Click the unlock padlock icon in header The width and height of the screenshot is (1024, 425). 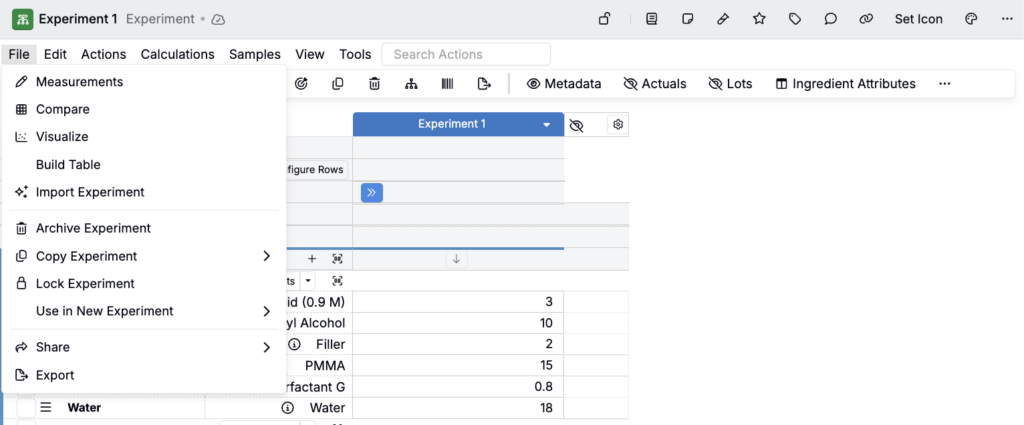tap(604, 19)
